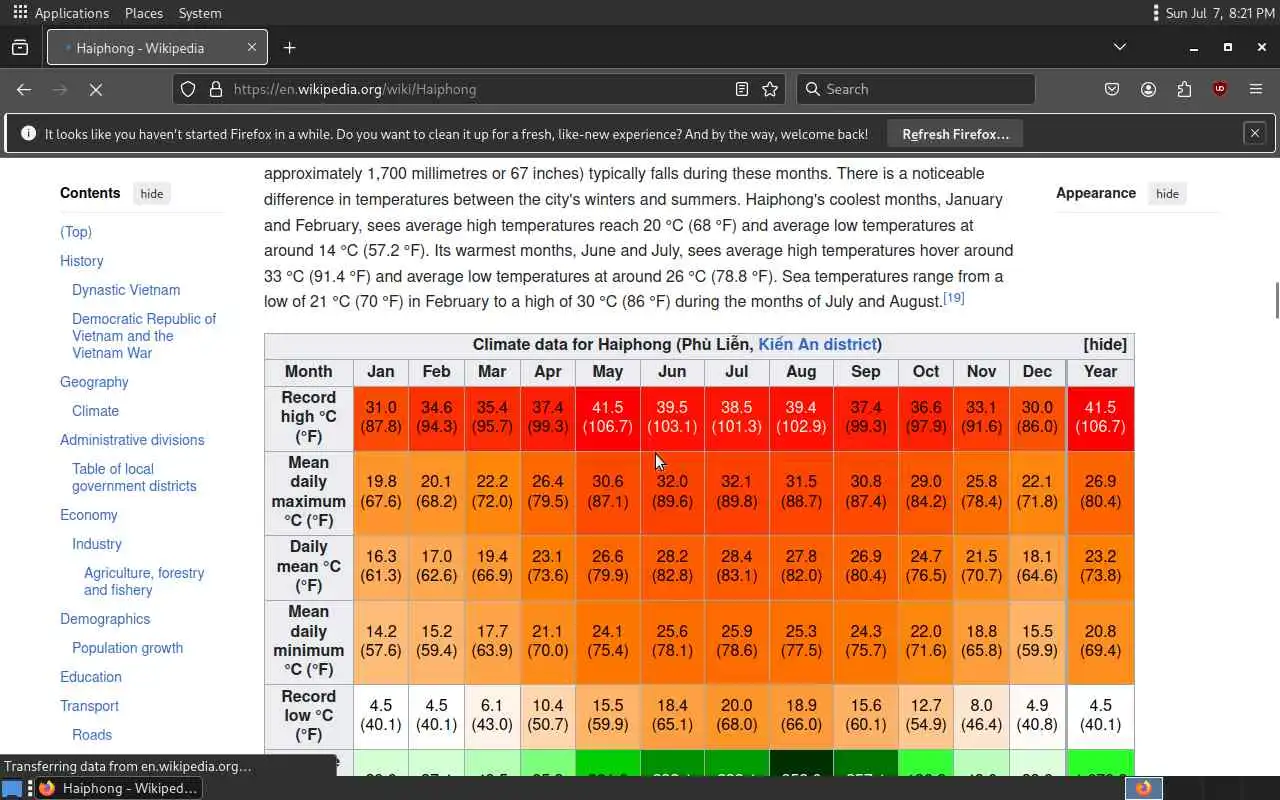Click the Firefox View icon left of the tabs
This screenshot has height=800, width=1280.
coord(20,47)
